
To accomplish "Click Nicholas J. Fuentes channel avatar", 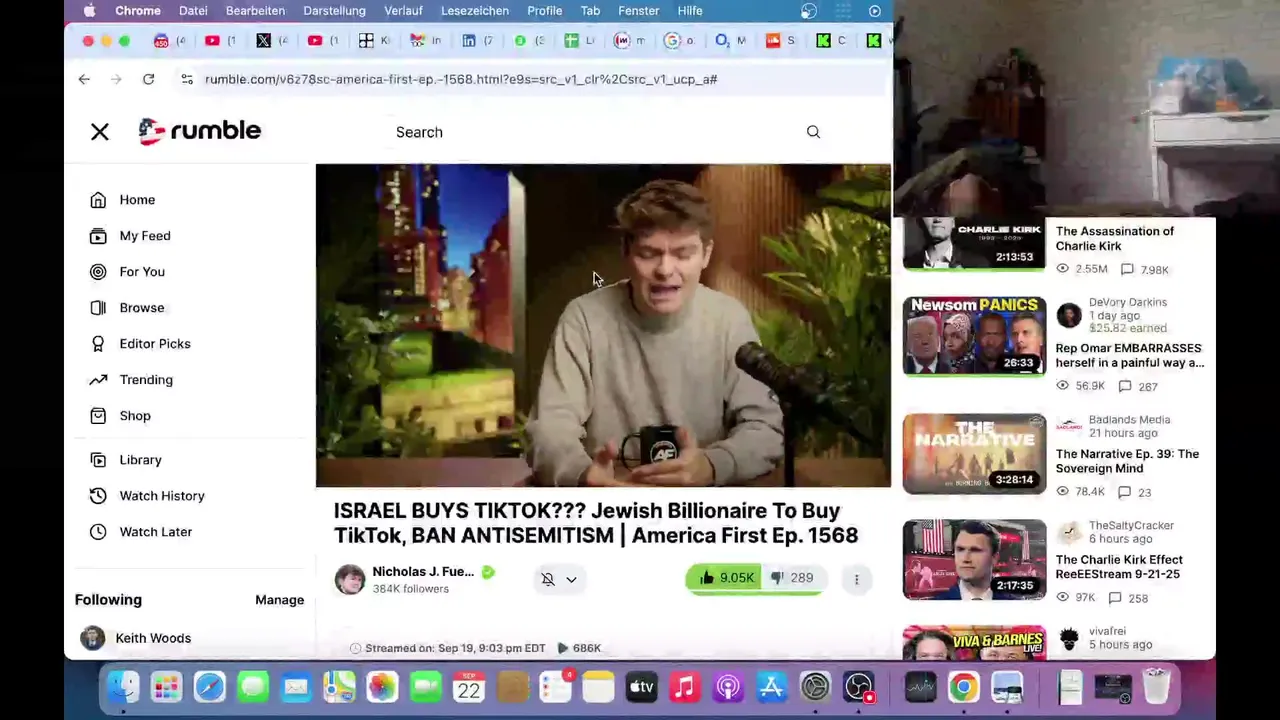I will [350, 579].
